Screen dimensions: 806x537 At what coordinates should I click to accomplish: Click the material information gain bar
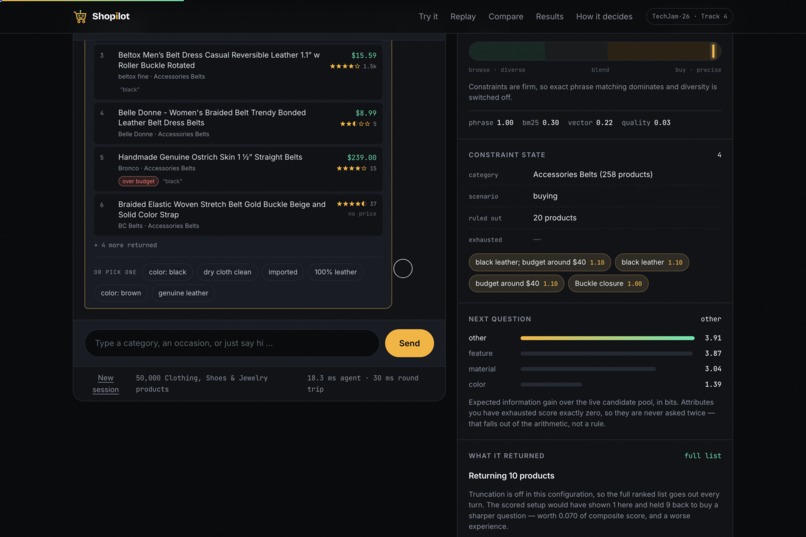coord(588,369)
